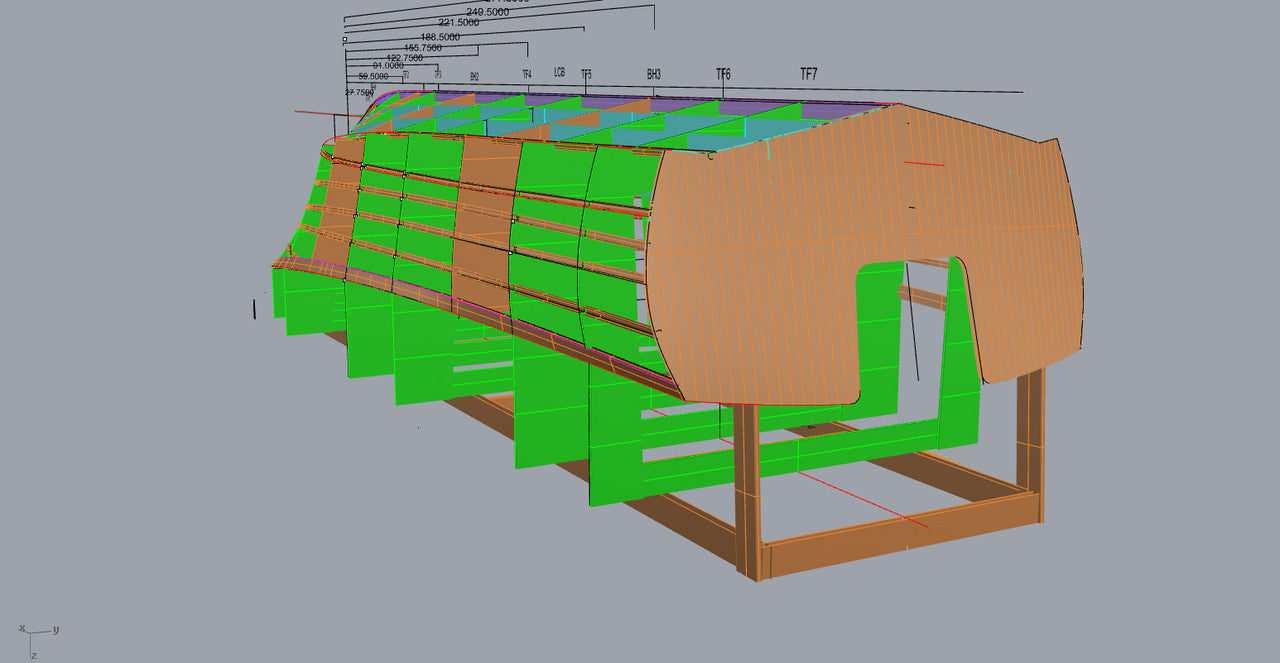The width and height of the screenshot is (1280, 663).
Task: Pick the 249.5000 dimension text
Action: click(488, 12)
